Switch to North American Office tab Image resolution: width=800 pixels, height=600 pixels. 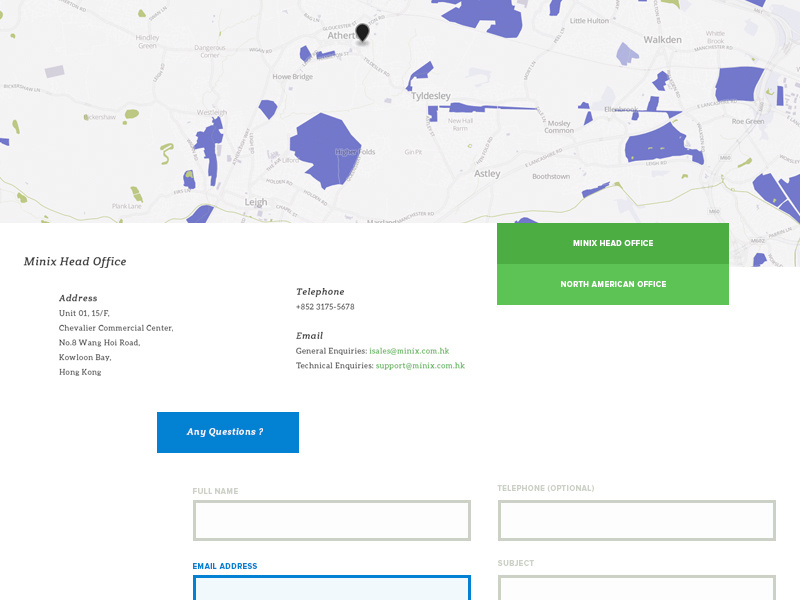tap(613, 284)
